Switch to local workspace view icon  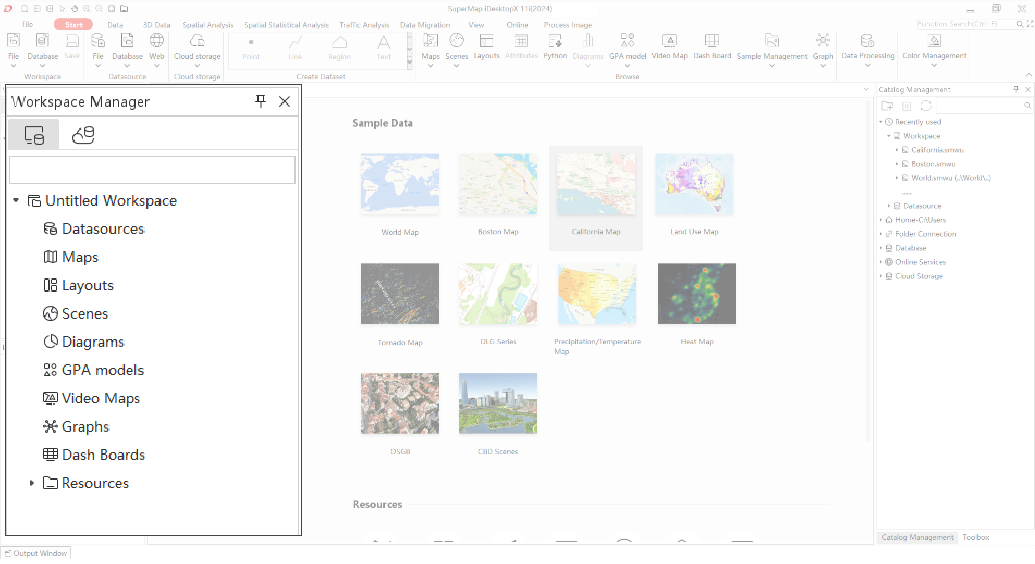34,135
